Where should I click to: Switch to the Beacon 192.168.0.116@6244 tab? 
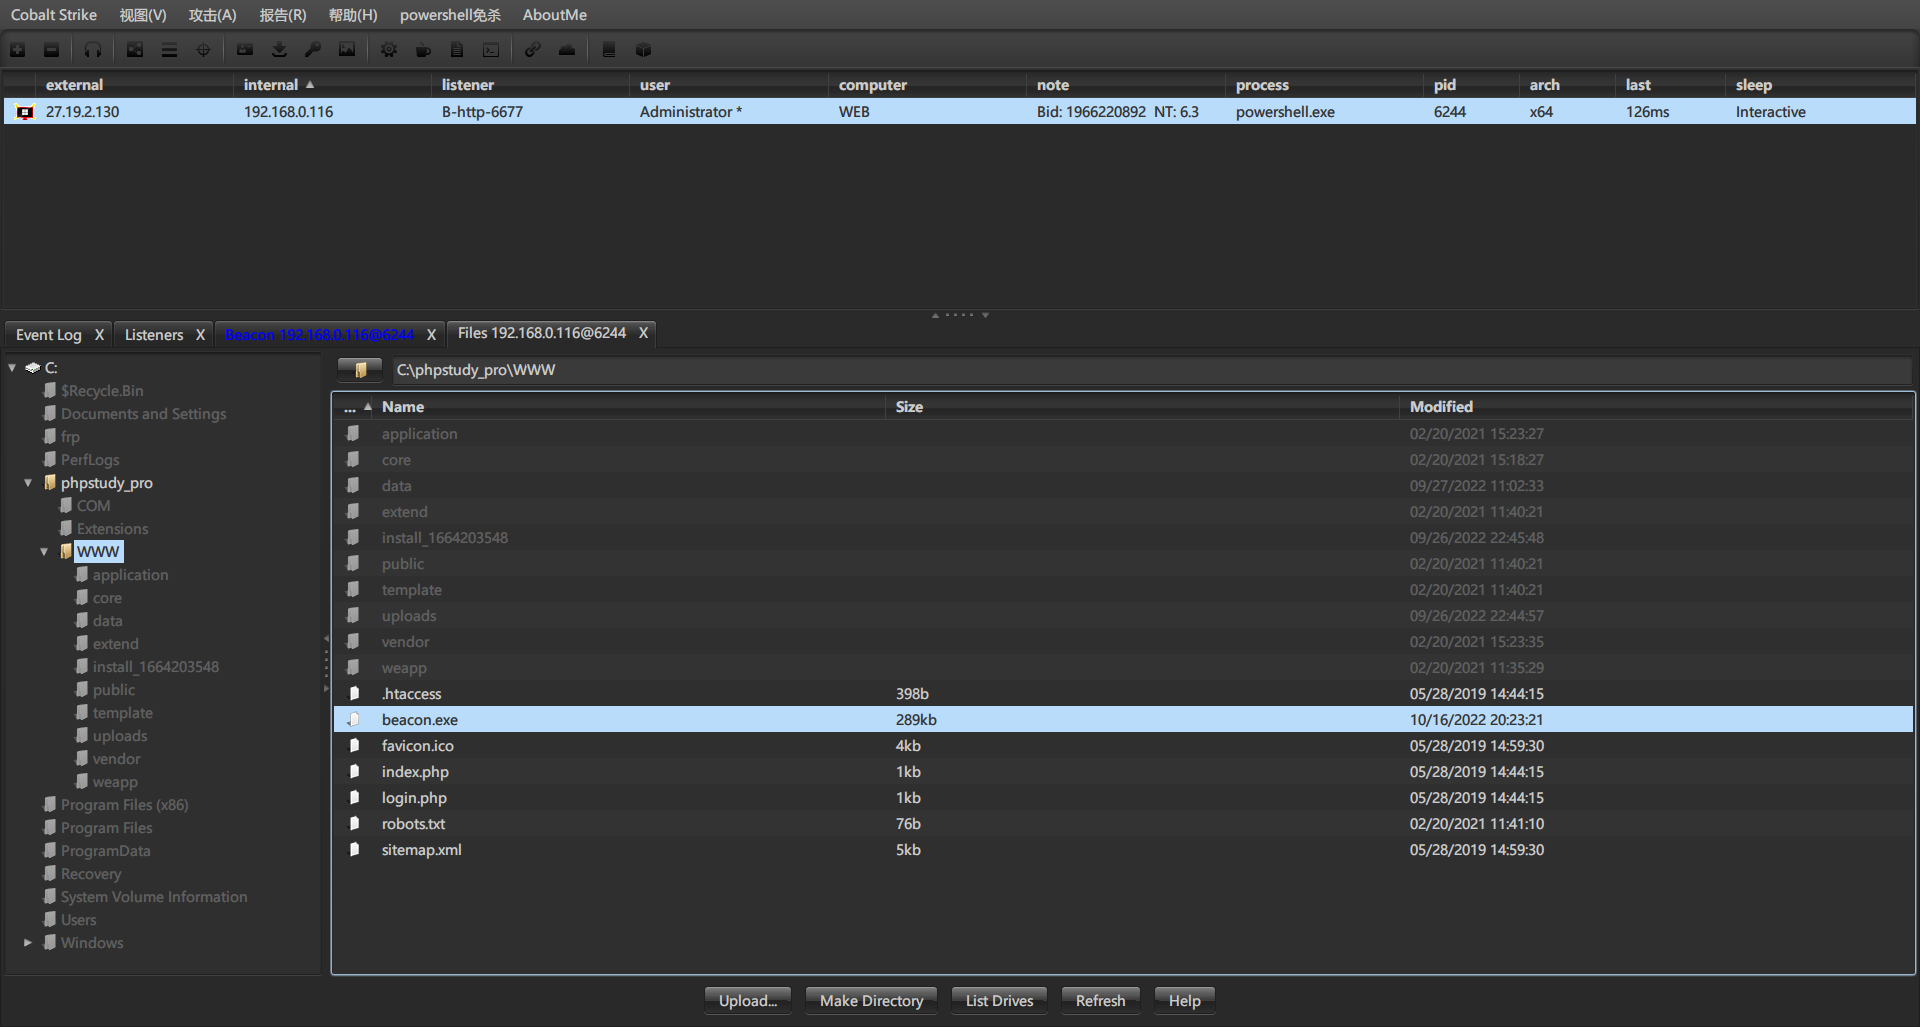coord(320,335)
